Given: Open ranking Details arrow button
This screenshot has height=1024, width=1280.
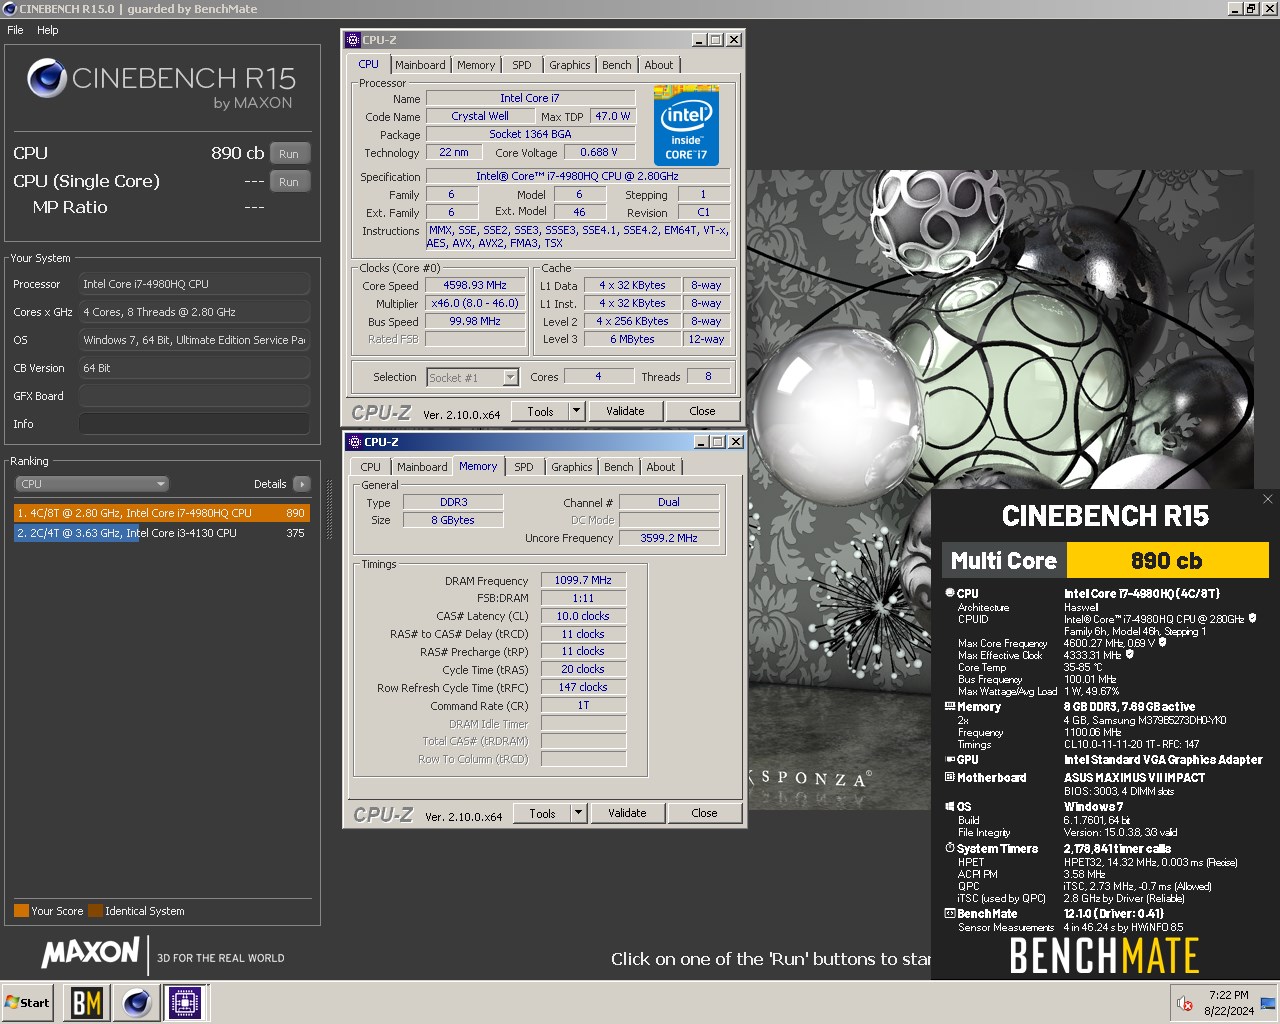Looking at the screenshot, I should 301,484.
